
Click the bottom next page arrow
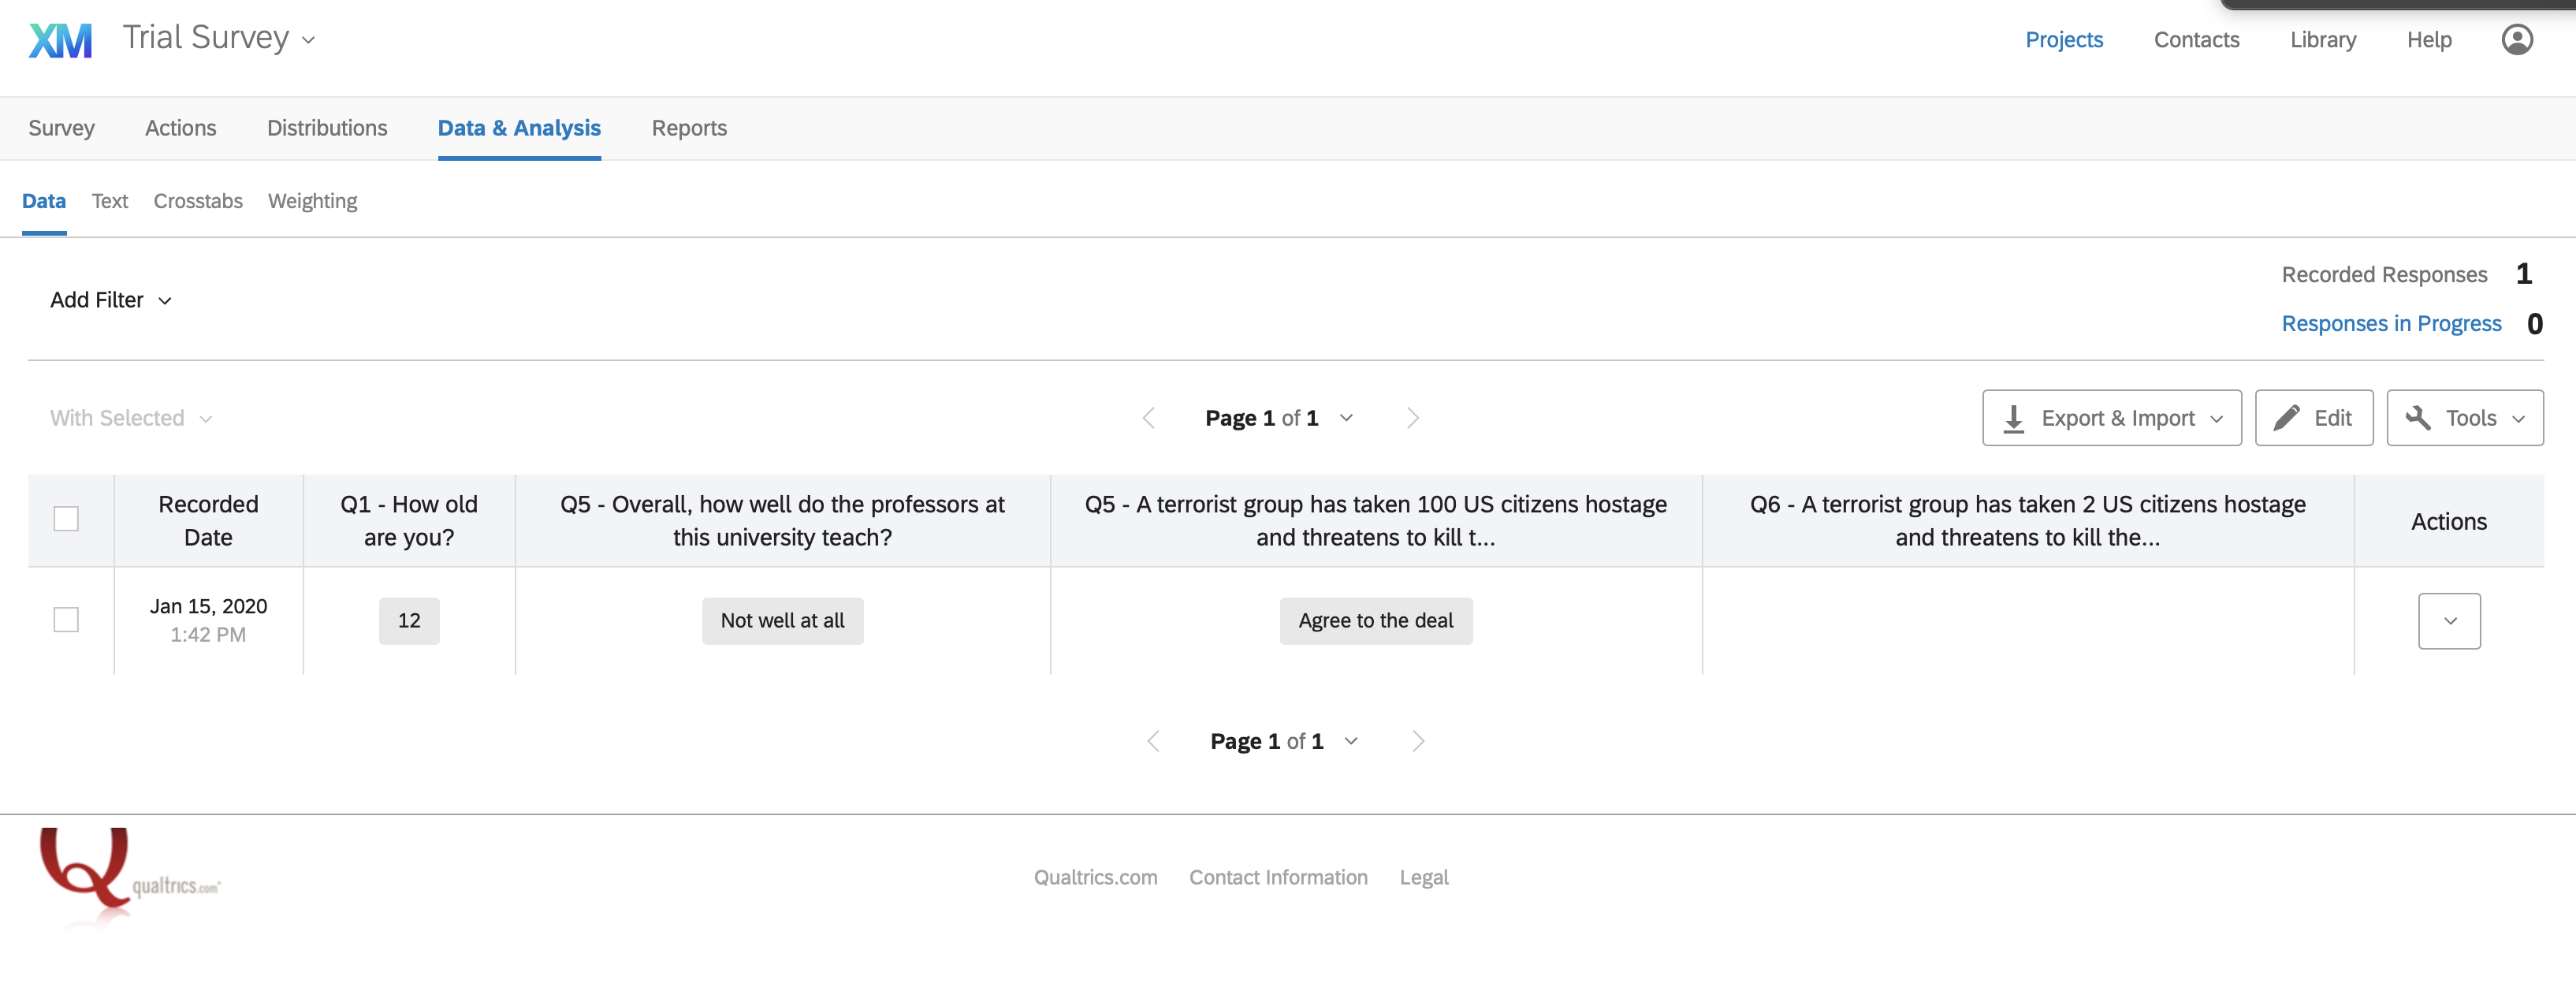(1417, 741)
